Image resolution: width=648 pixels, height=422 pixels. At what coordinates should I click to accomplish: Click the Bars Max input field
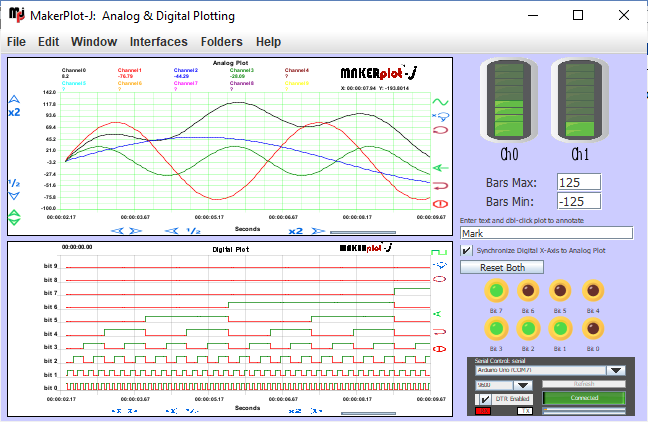click(579, 182)
